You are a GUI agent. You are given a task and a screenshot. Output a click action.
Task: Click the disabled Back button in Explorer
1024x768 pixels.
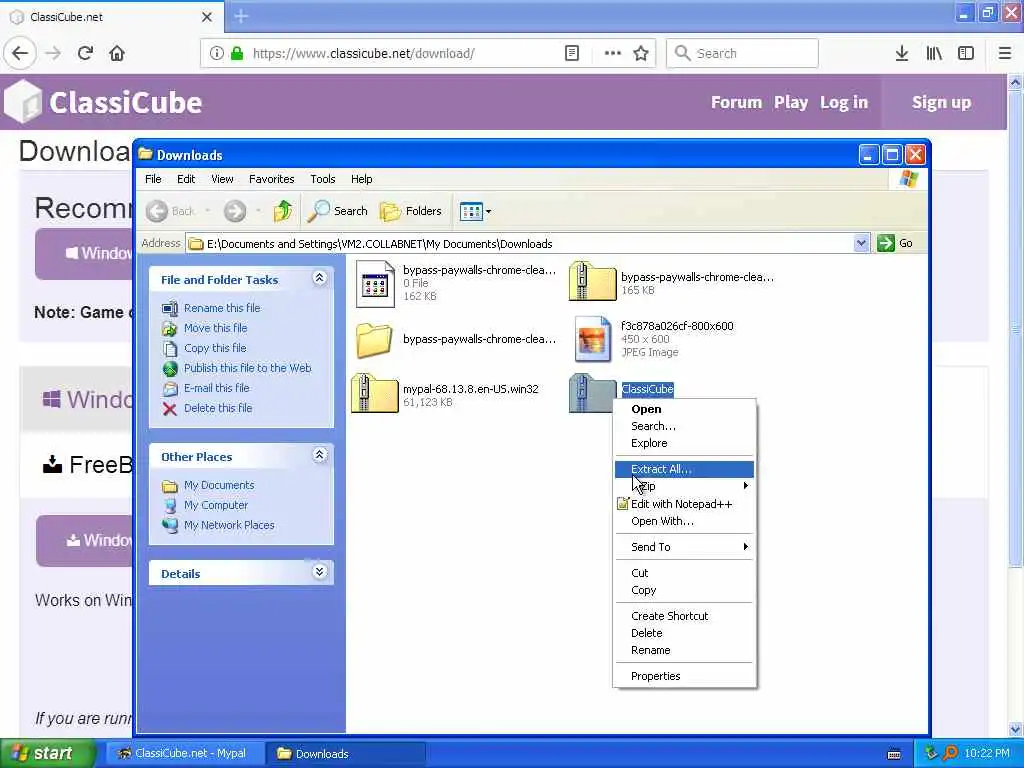(170, 211)
